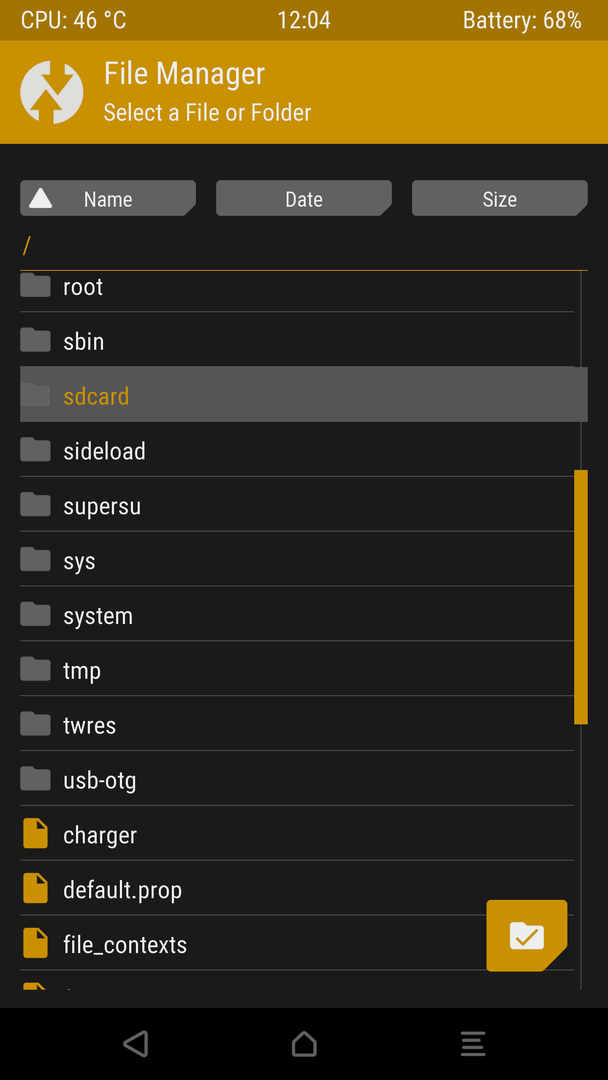Screen dimensions: 608x1080
Task: Click the sbin folder icon
Action: coord(36,341)
